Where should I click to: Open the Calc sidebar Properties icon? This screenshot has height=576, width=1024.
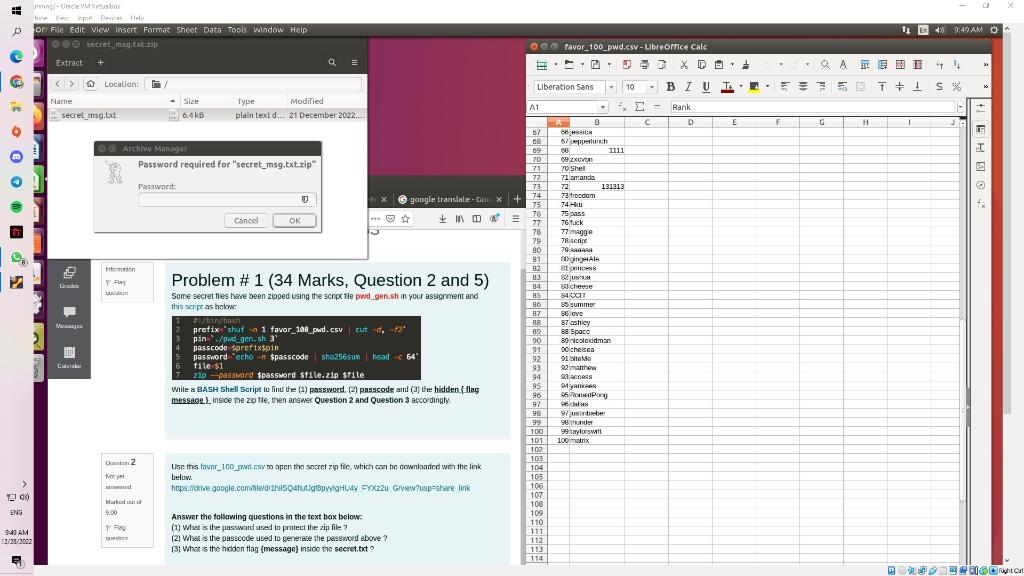click(980, 130)
